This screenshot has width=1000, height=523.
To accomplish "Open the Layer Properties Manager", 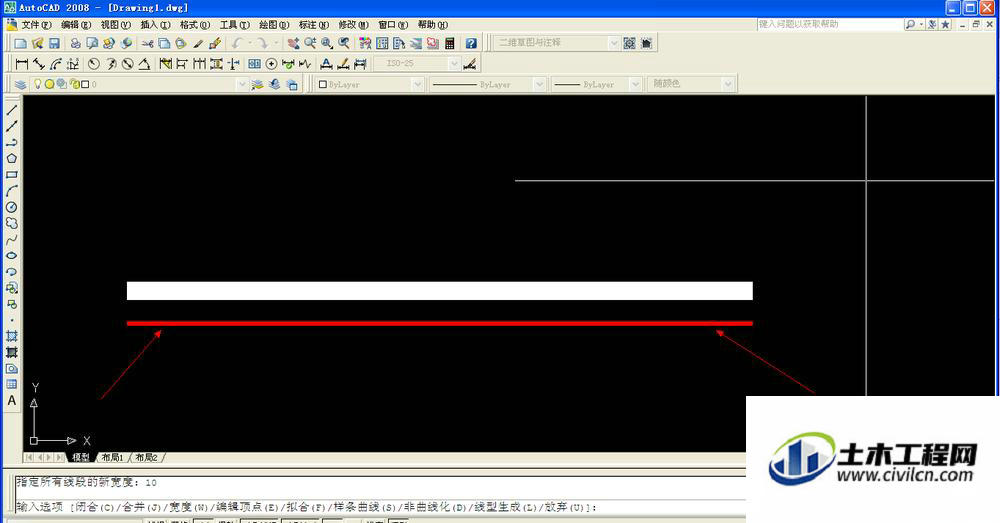I will [20, 84].
